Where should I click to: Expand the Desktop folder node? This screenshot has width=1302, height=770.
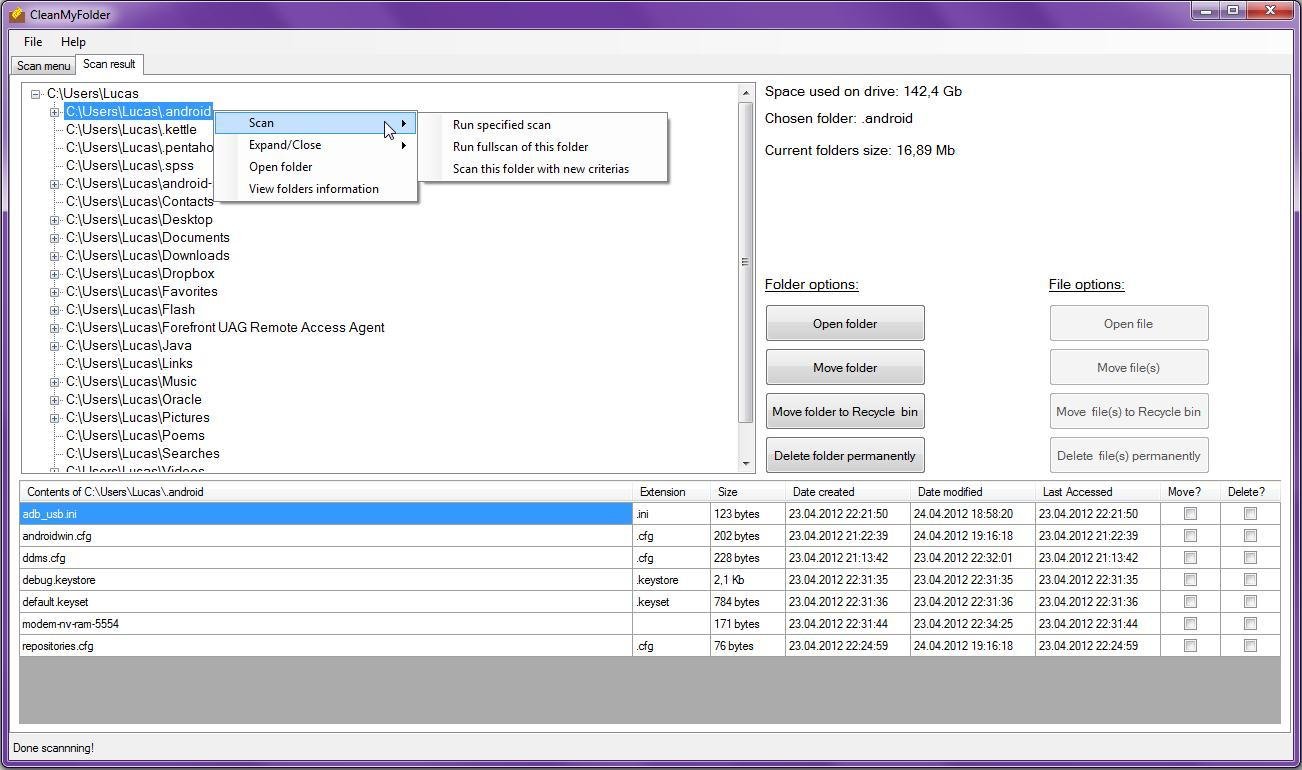click(55, 220)
